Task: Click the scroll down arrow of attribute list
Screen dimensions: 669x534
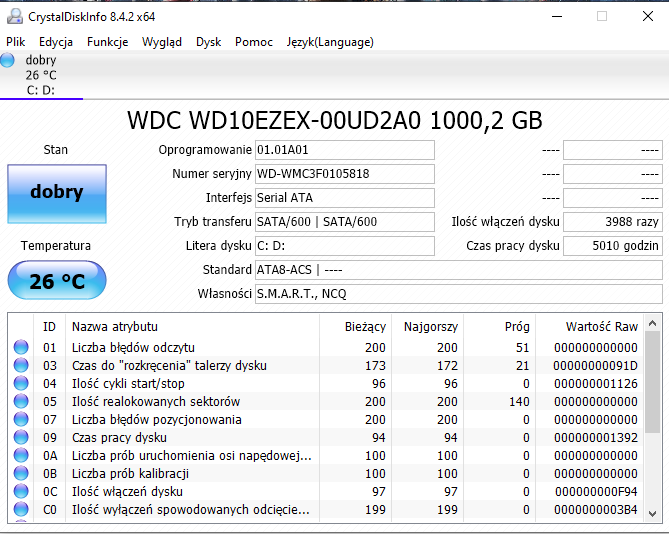Action: (652, 514)
